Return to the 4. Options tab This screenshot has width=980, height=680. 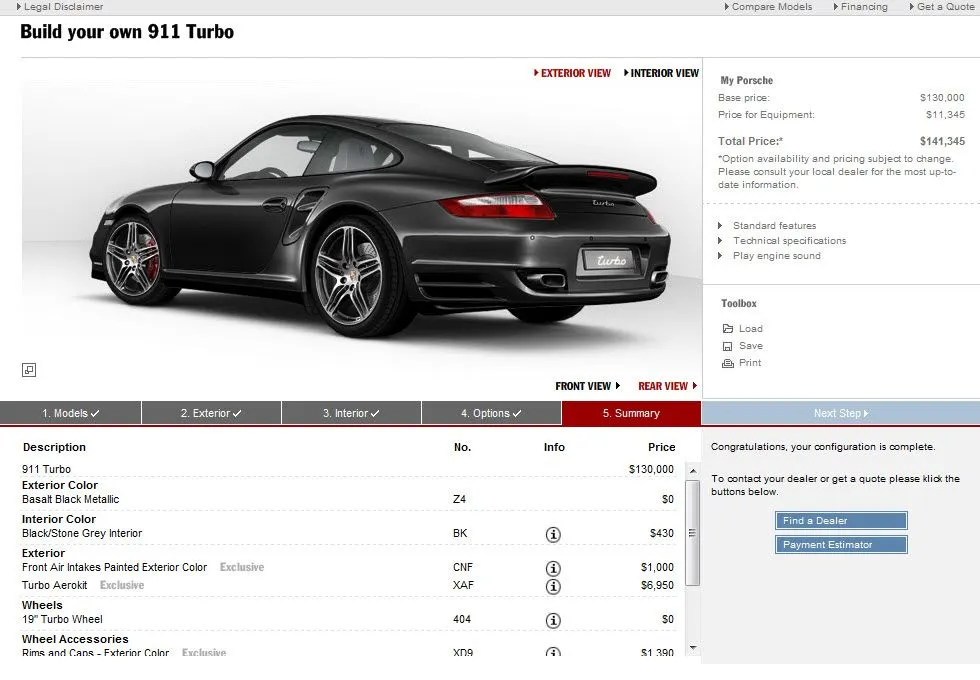[491, 413]
